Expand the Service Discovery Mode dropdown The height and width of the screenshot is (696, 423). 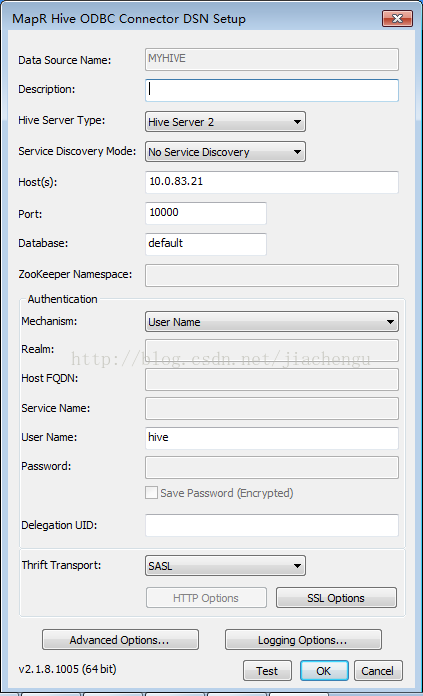click(225, 152)
